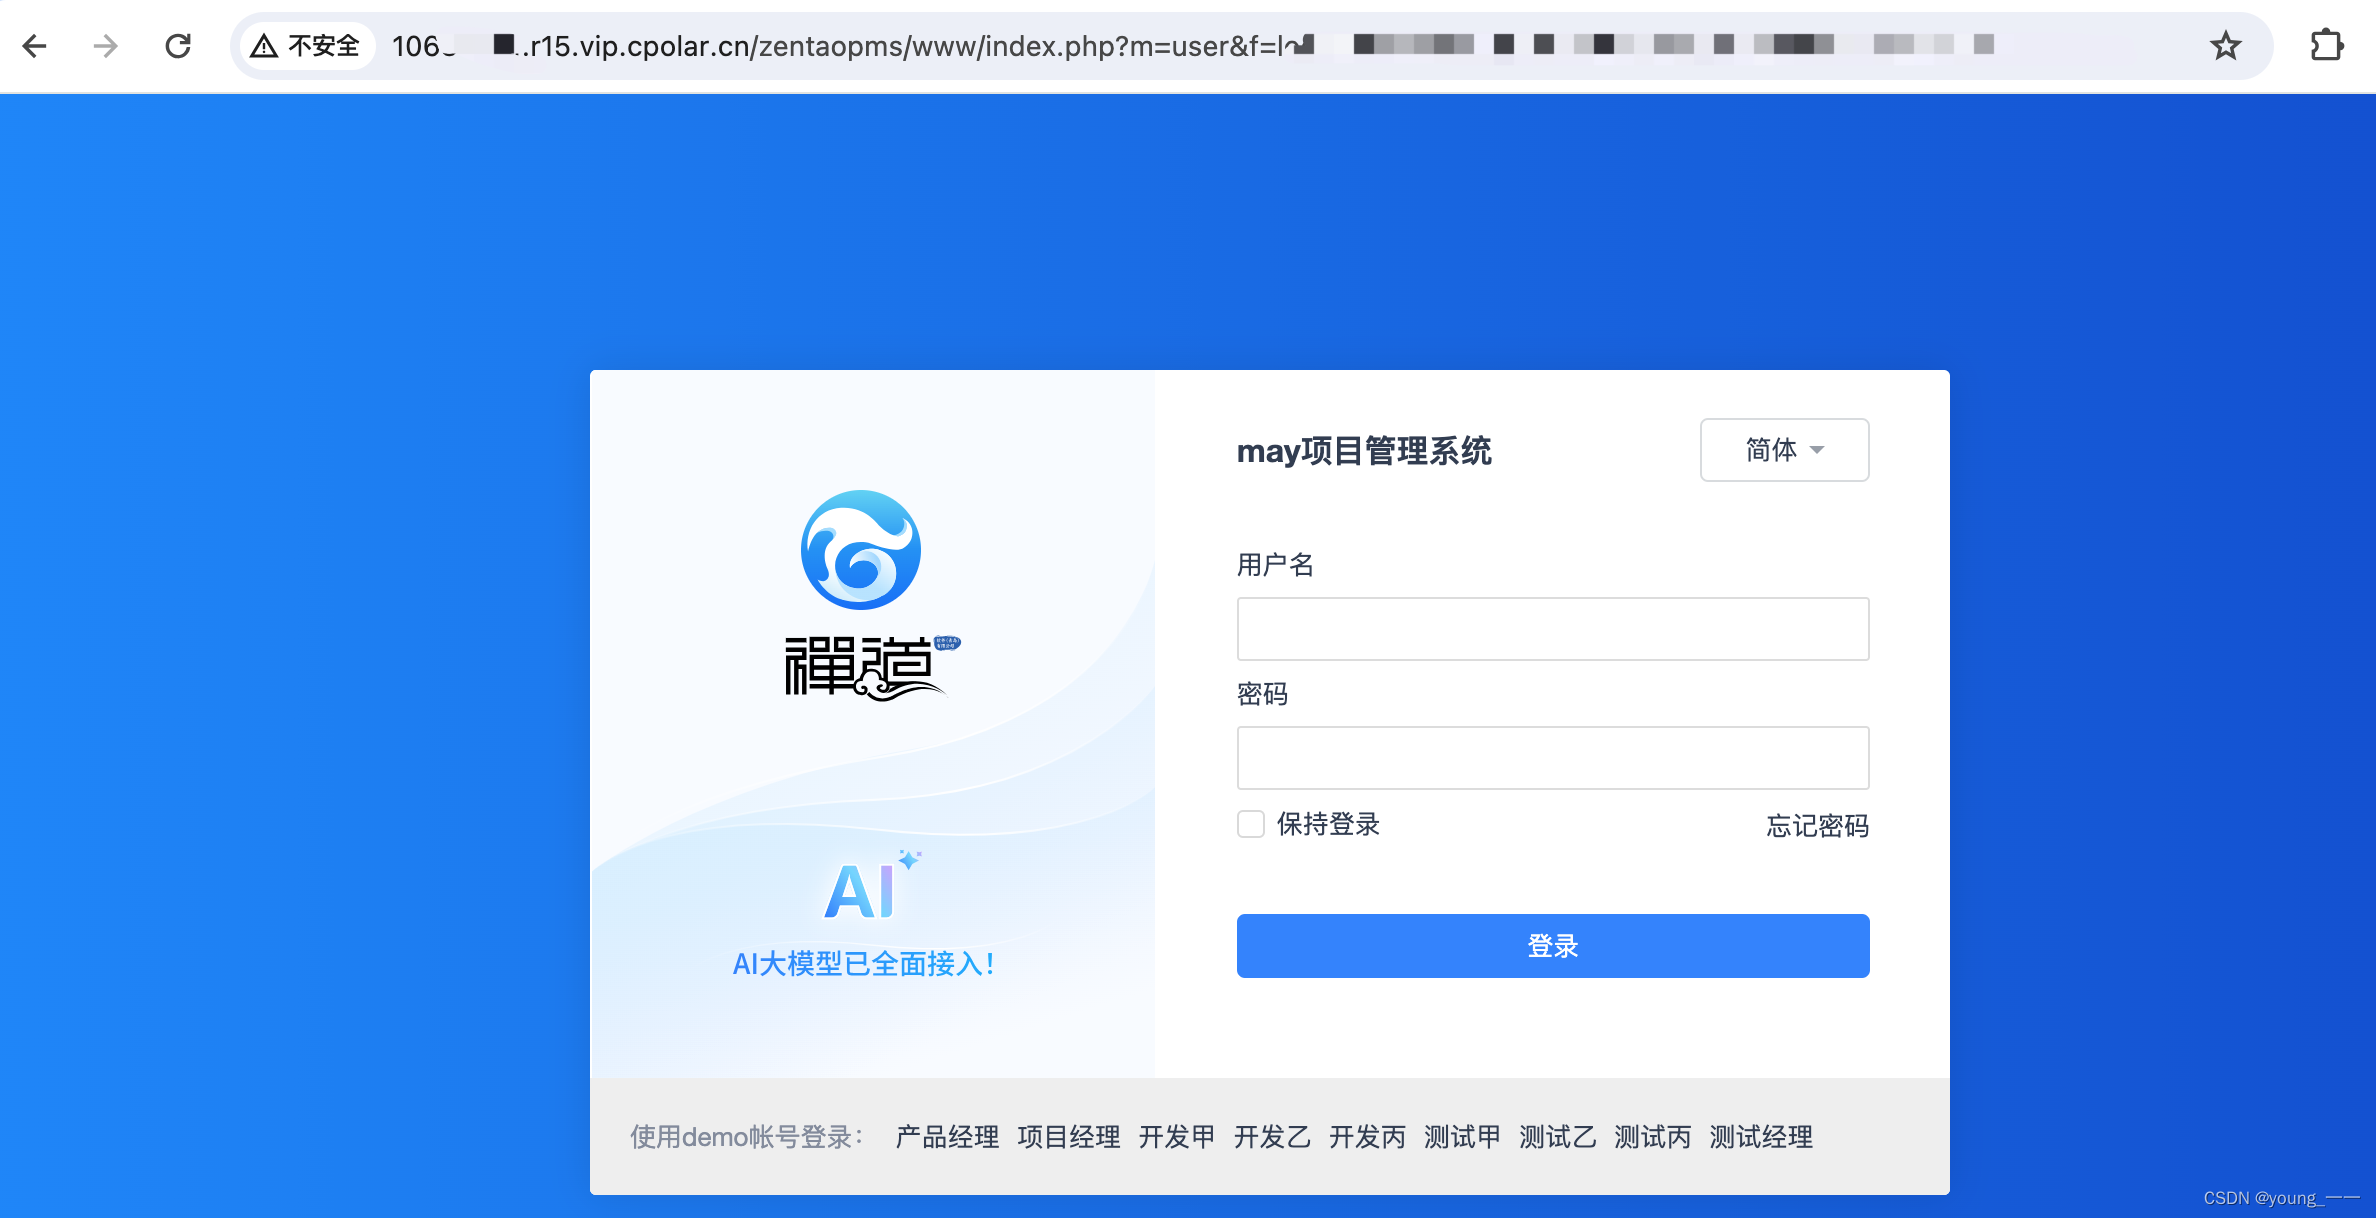Click the ZenTao swirl logo
The width and height of the screenshot is (2376, 1218).
click(x=861, y=550)
